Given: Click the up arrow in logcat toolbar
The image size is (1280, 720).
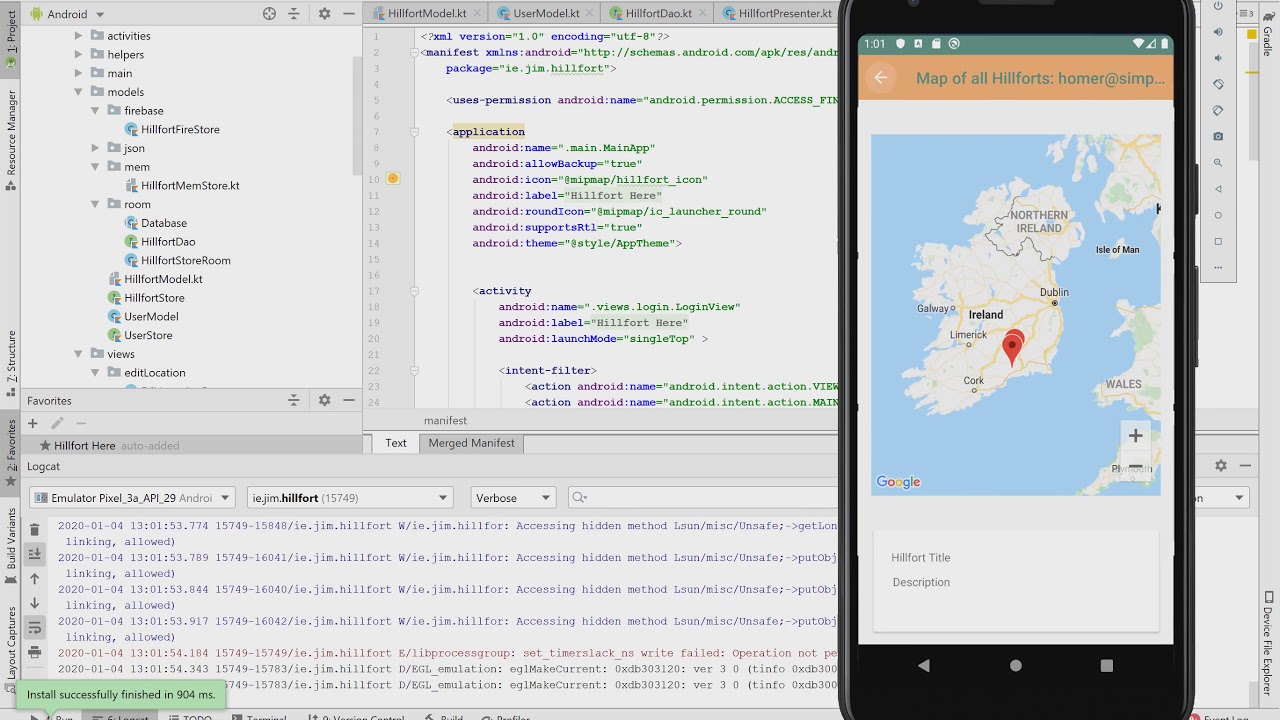Looking at the screenshot, I should click(x=34, y=578).
